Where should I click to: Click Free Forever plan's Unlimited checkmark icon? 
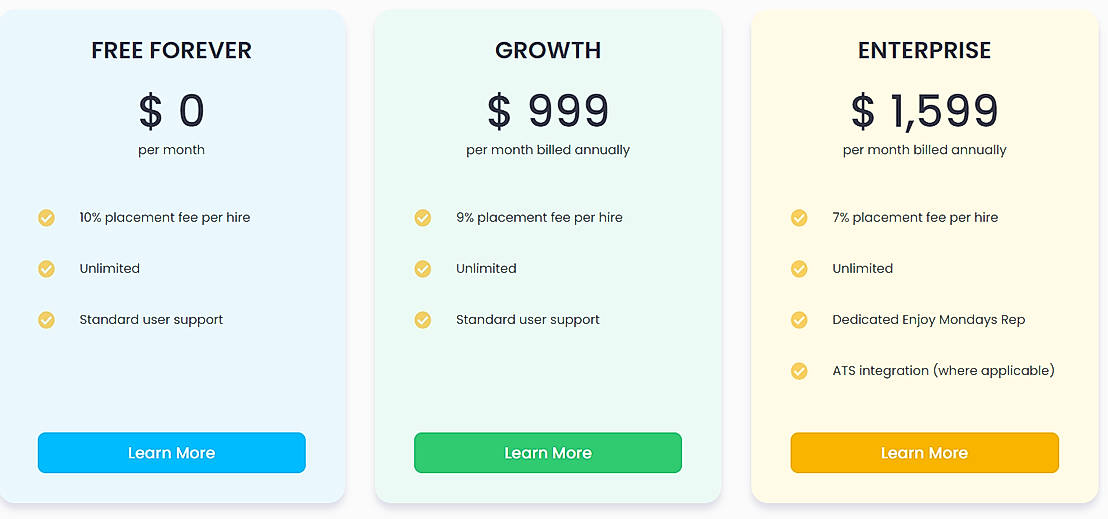46,269
